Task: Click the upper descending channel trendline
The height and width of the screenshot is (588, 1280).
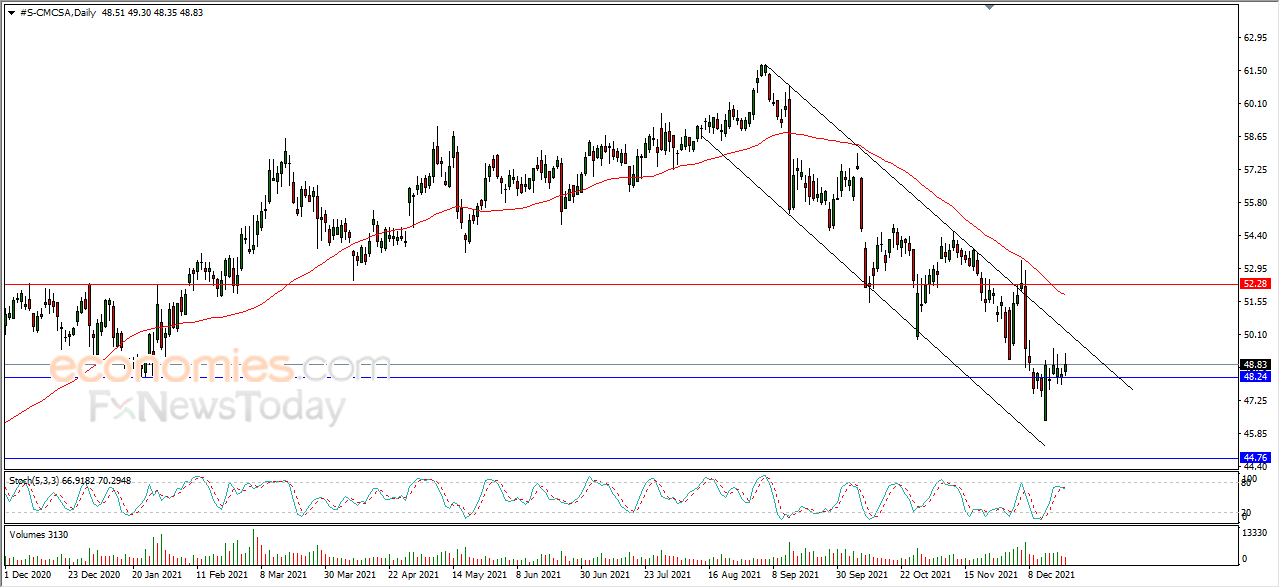Action: click(950, 230)
